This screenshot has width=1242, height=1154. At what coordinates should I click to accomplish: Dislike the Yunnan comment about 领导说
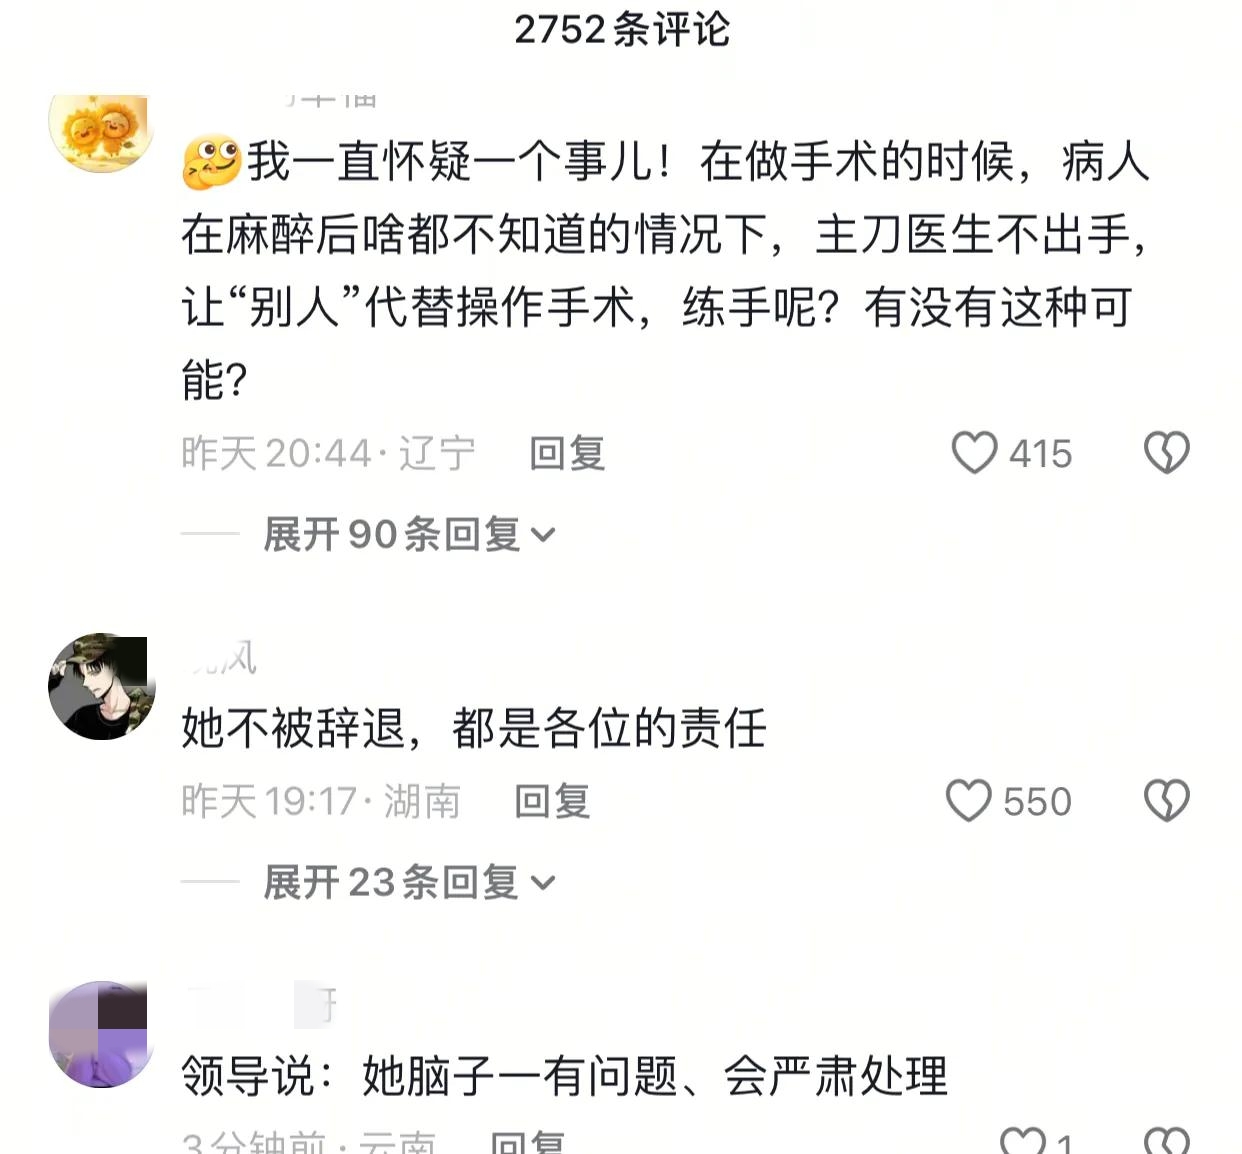1166,1141
